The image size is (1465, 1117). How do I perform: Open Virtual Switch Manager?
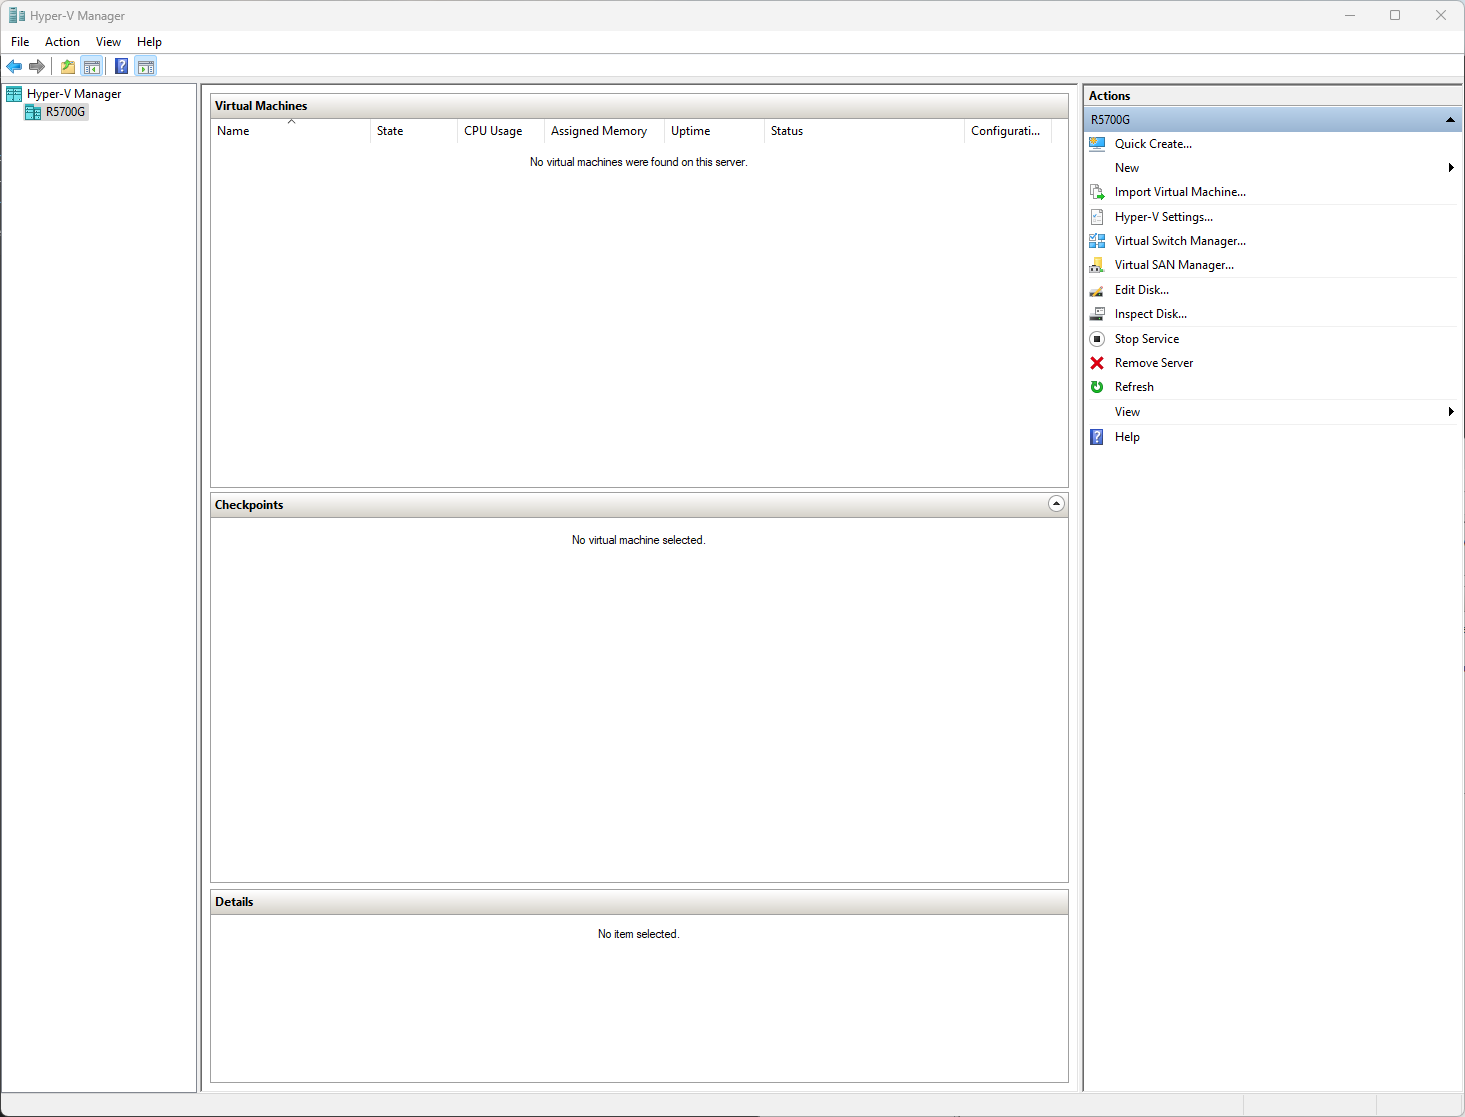(1180, 241)
